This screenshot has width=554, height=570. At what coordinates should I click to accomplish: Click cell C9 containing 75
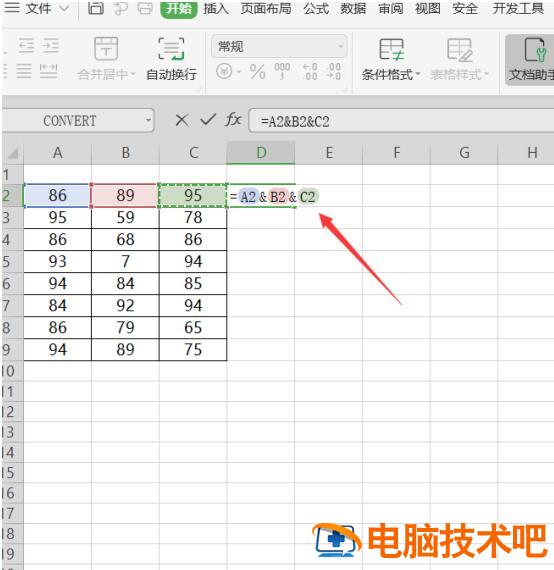pos(193,350)
